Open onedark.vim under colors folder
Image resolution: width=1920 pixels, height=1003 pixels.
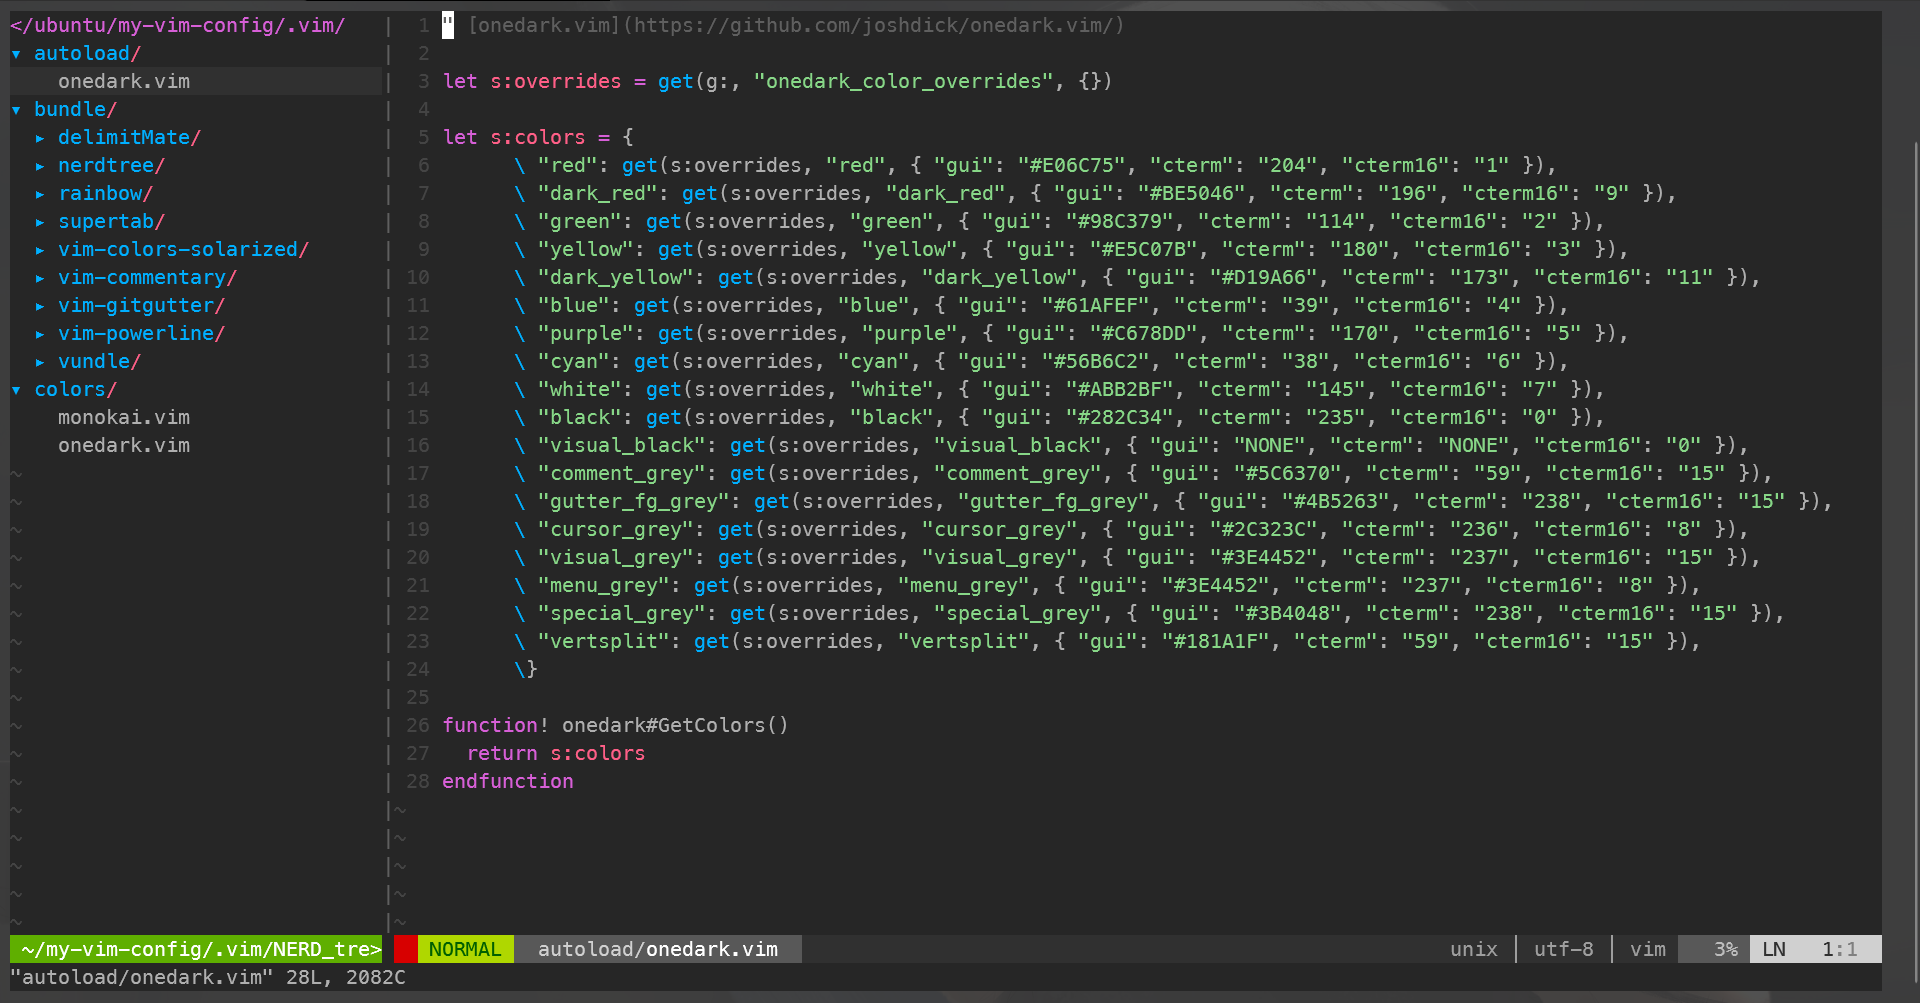[x=123, y=446]
